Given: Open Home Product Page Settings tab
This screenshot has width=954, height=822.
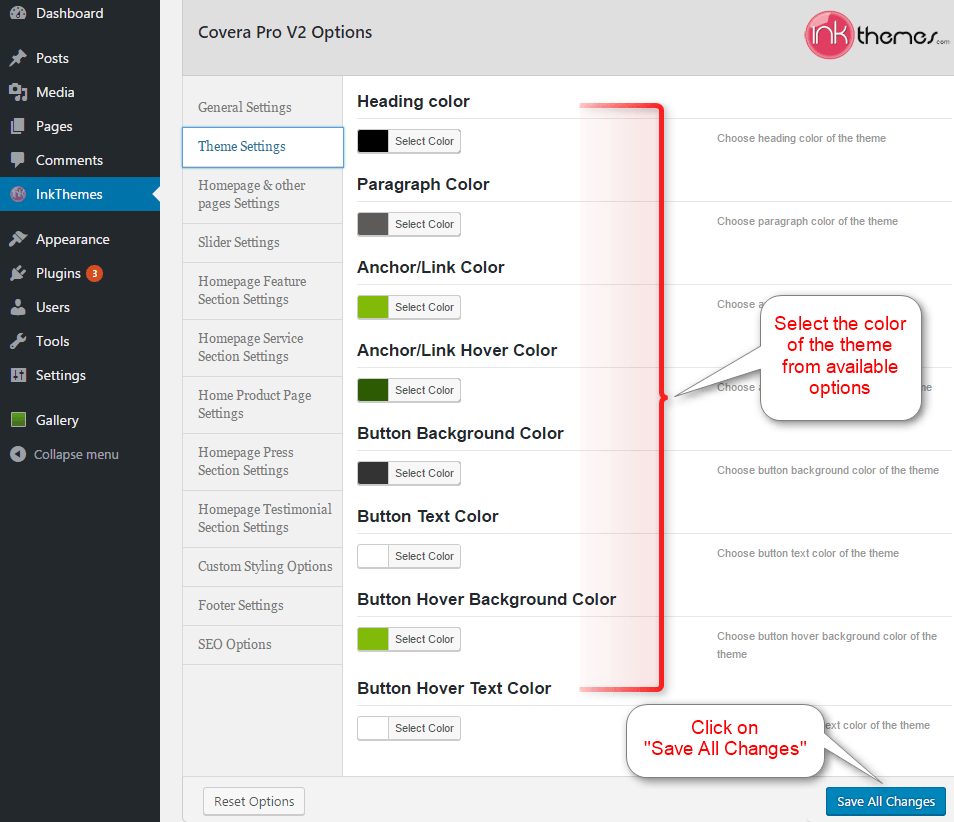Looking at the screenshot, I should 262,405.
